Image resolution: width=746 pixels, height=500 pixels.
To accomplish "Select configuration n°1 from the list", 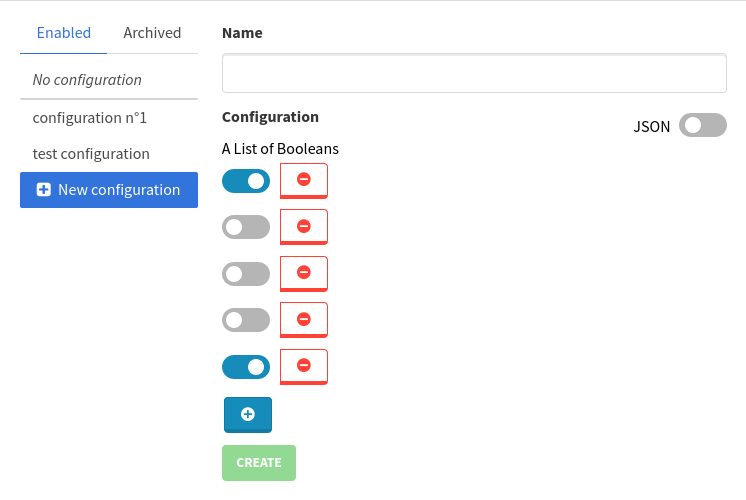I will pos(90,118).
